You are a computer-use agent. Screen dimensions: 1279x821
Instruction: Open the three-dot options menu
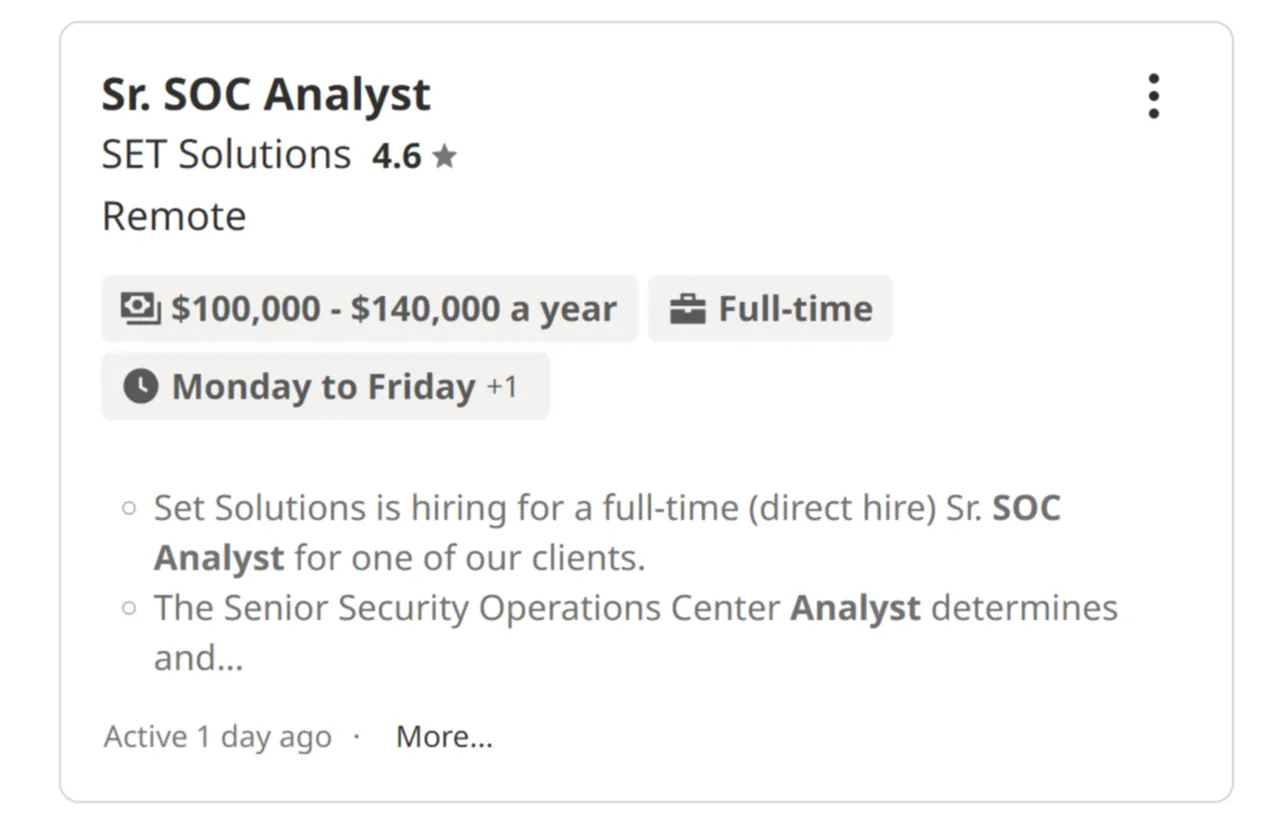point(1153,96)
